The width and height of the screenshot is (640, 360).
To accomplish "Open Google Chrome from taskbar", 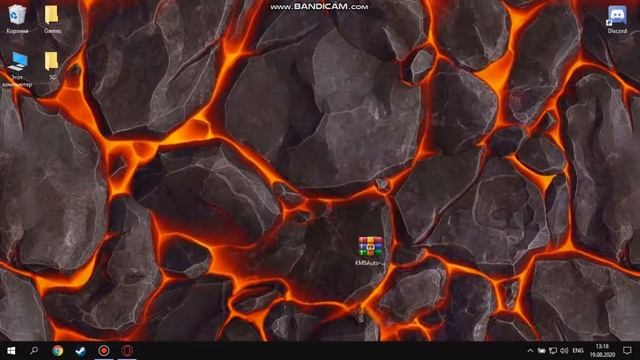I will [58, 351].
